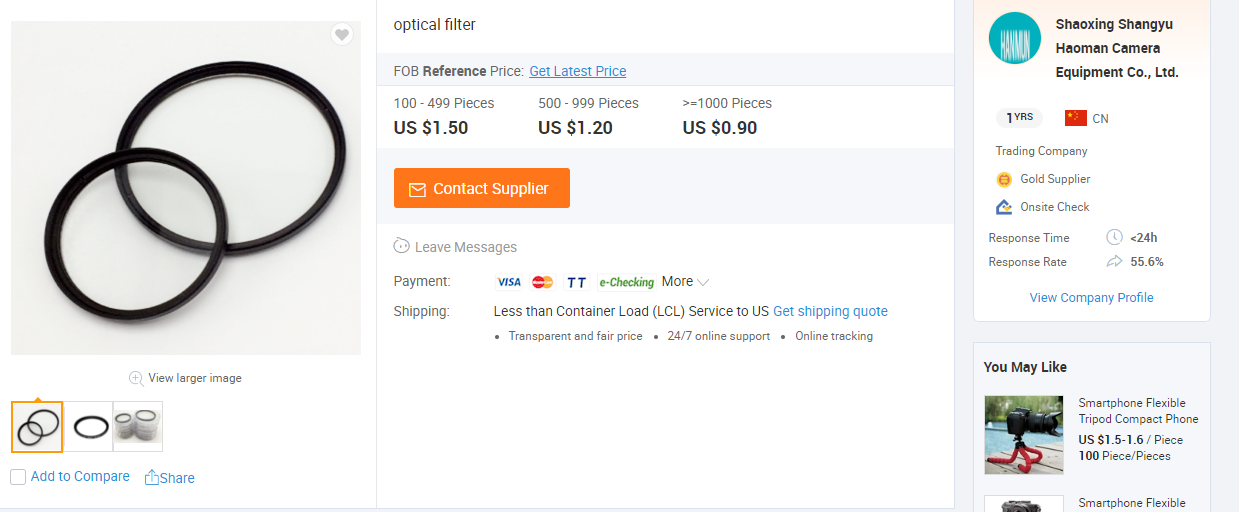Click the Onsite Check badge icon
1239x512 pixels.
point(1004,207)
